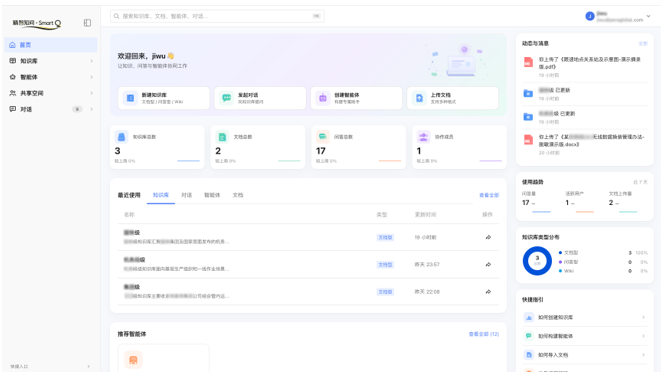Screen dimensions: 661x375
Task: Click the blue J user avatar
Action: (590, 16)
